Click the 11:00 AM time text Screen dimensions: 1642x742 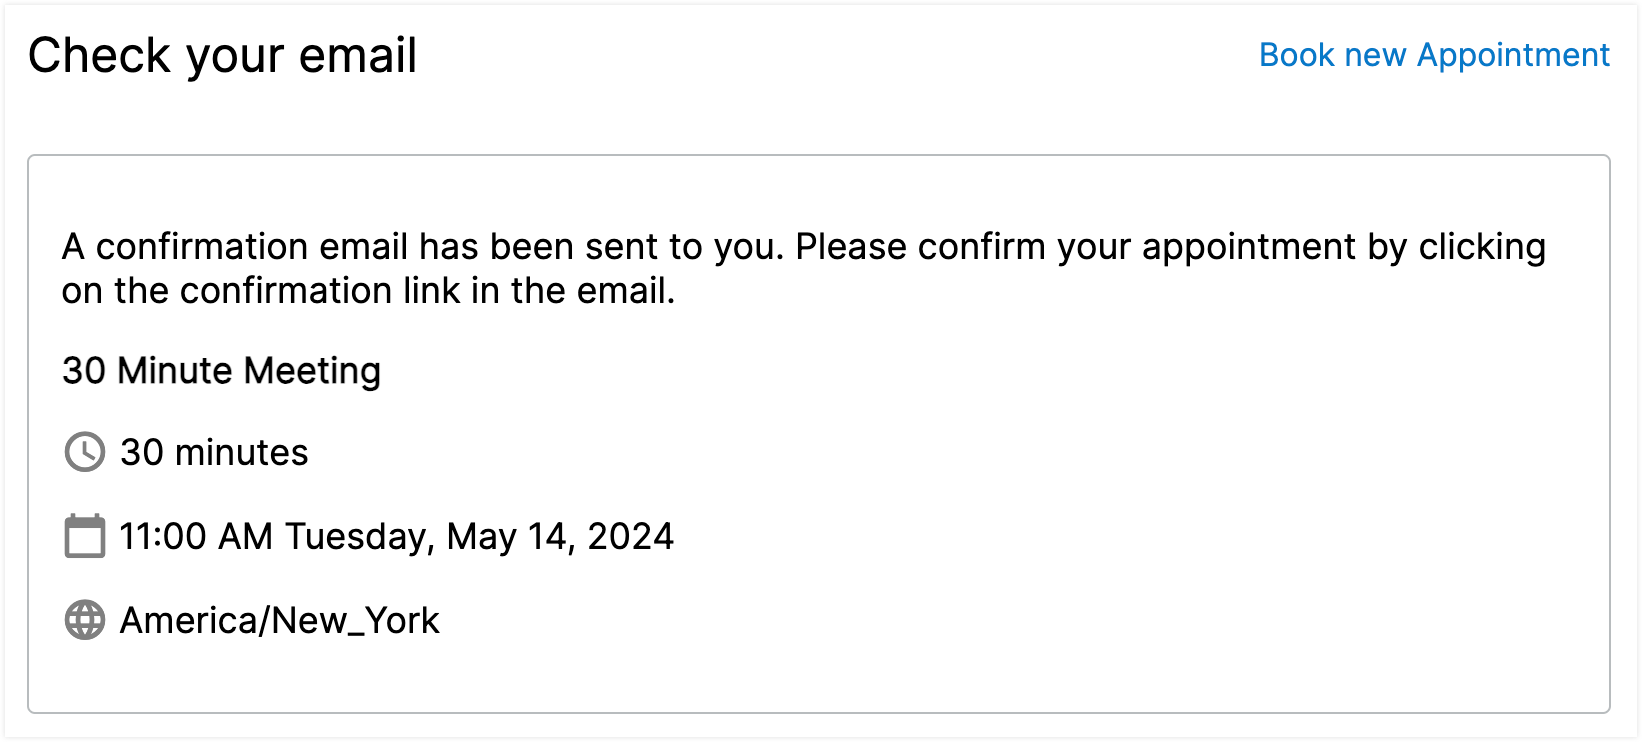[196, 537]
